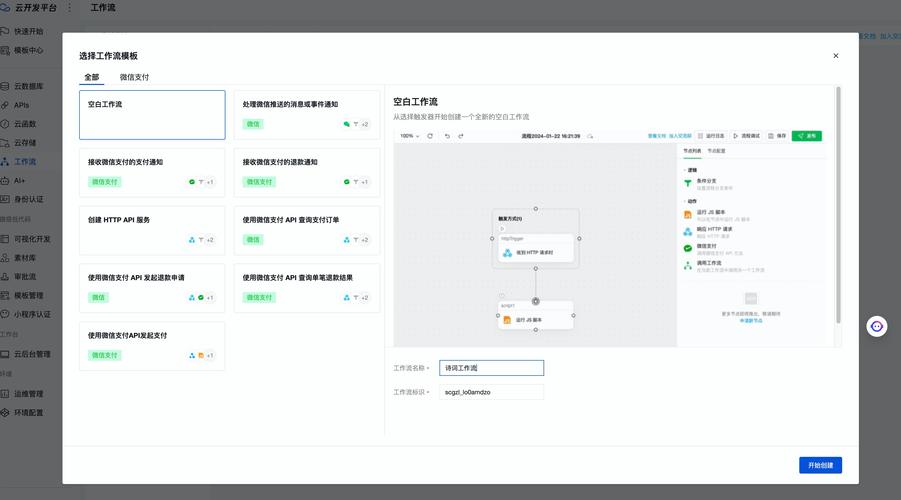This screenshot has height=500, width=901.
Task: Select the 处理微信推送的消息或事件通知 template
Action: (x=306, y=115)
